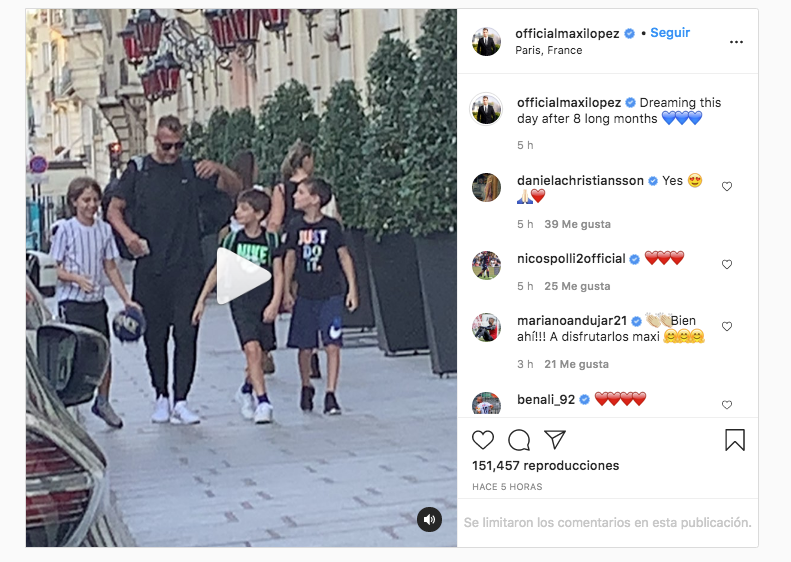Like marianoandujar21's comment heart
Image resolution: width=791 pixels, height=562 pixels.
tap(726, 326)
